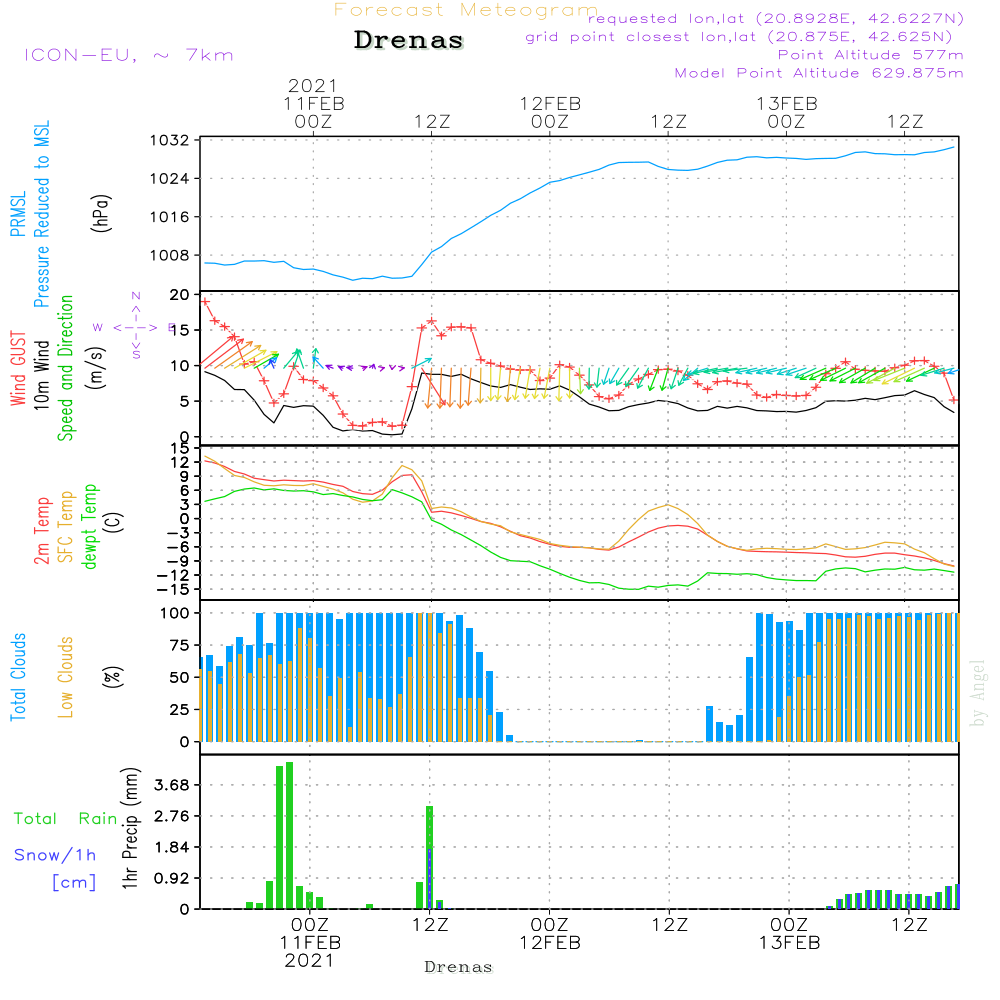Click the 100 value on cloud axis
The image size is (1000, 1000).
click(x=175, y=613)
